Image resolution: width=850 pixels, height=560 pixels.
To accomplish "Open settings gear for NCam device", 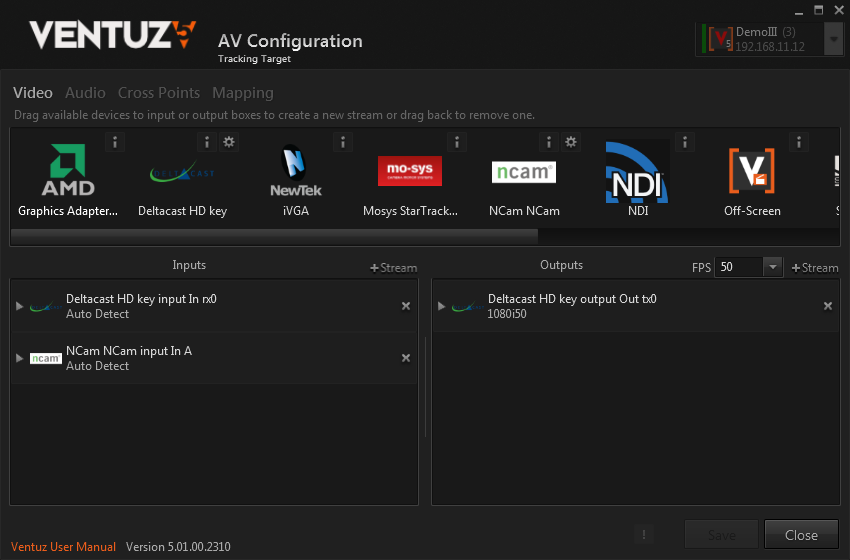I will [570, 142].
